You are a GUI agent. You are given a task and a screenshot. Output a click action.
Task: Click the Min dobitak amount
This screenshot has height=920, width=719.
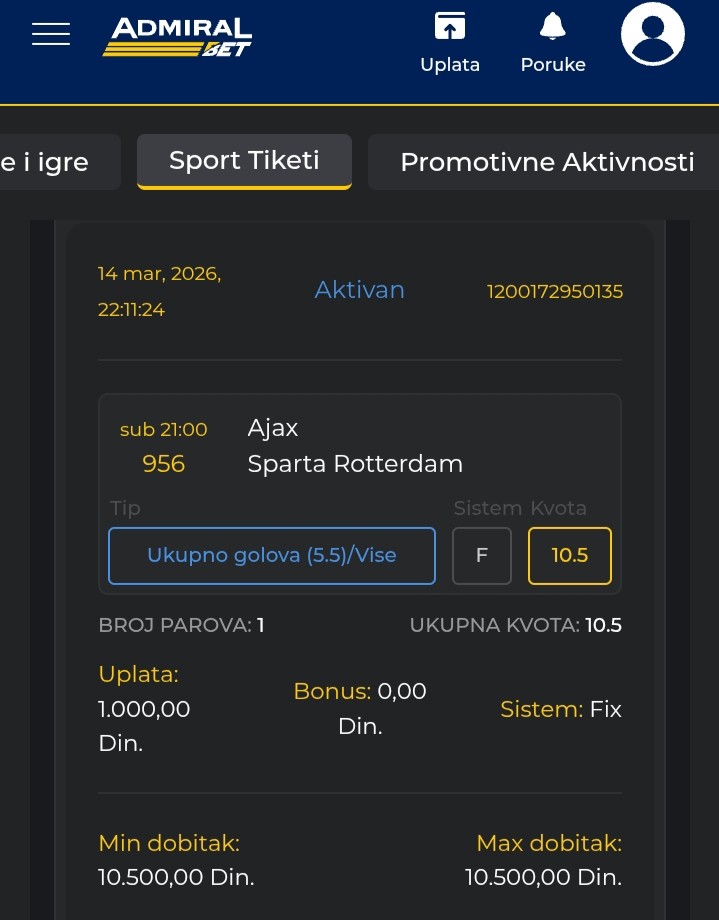pos(176,877)
